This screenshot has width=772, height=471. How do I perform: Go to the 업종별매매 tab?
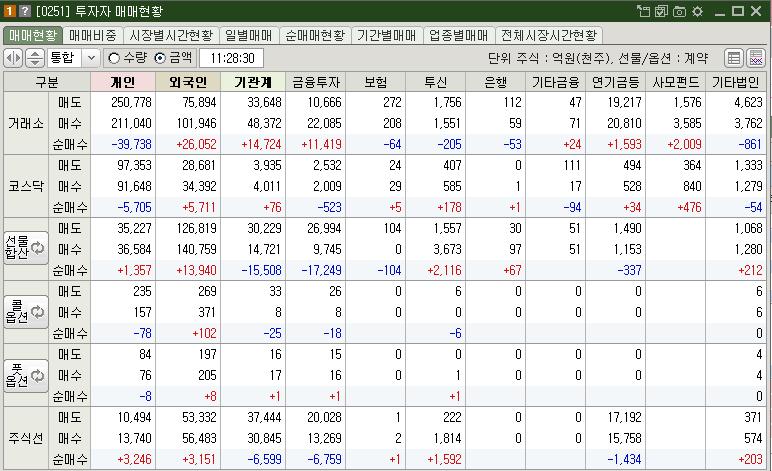coord(458,35)
